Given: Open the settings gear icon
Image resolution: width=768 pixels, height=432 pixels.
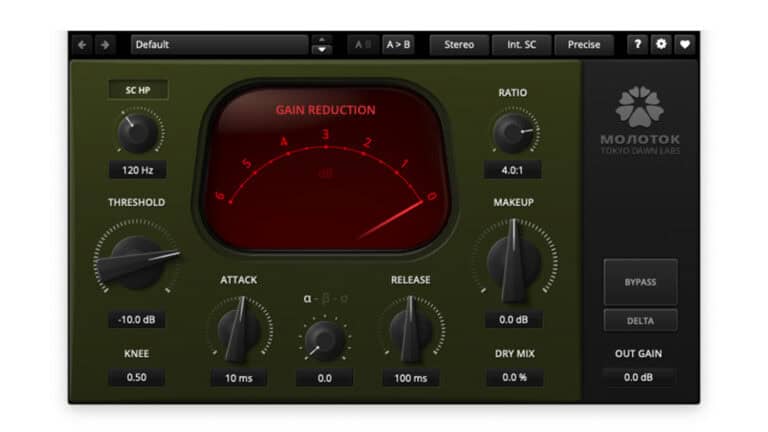Looking at the screenshot, I should 661,45.
